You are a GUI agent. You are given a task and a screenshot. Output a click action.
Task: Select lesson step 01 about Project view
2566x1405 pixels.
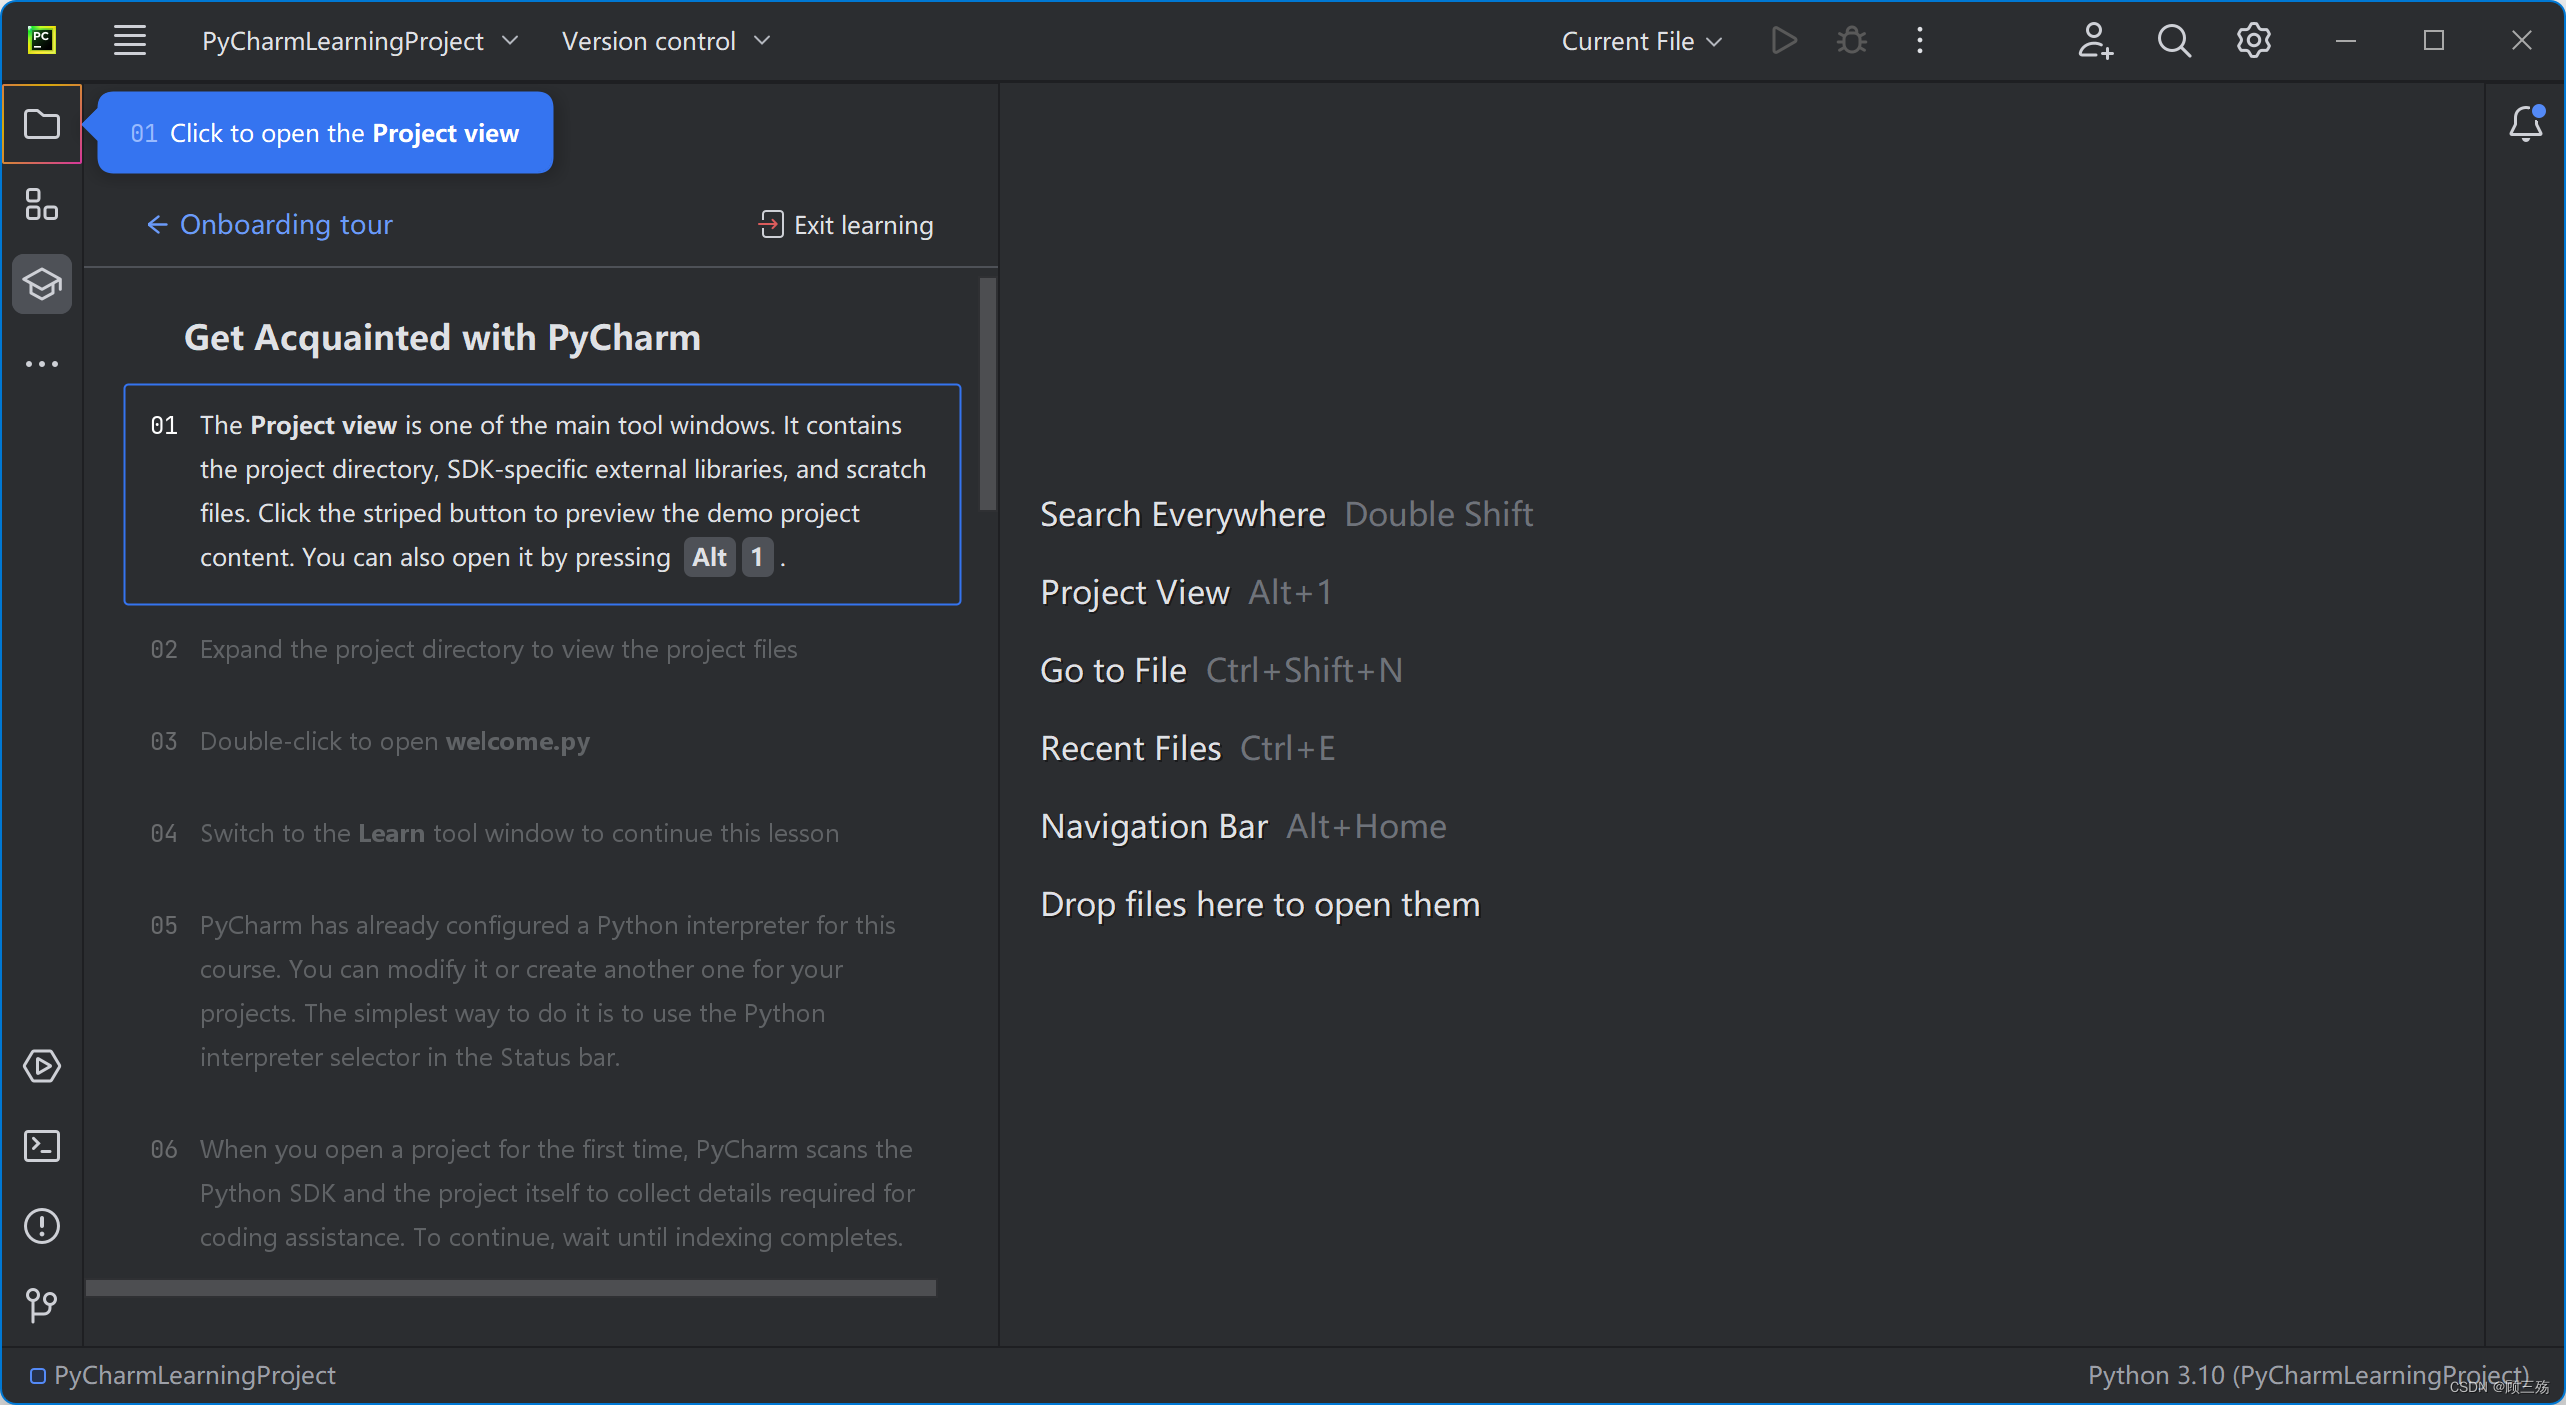click(x=542, y=494)
